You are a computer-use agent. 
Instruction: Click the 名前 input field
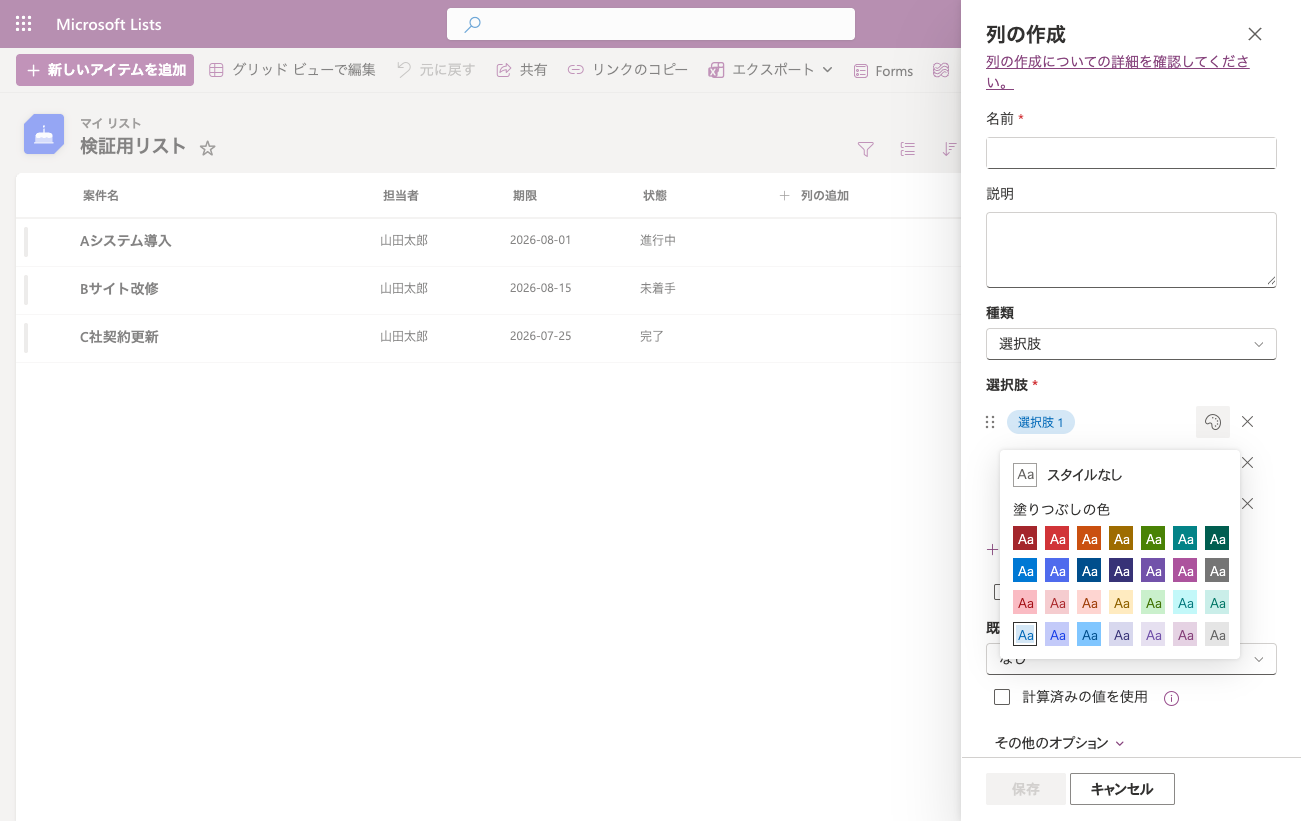point(1131,153)
